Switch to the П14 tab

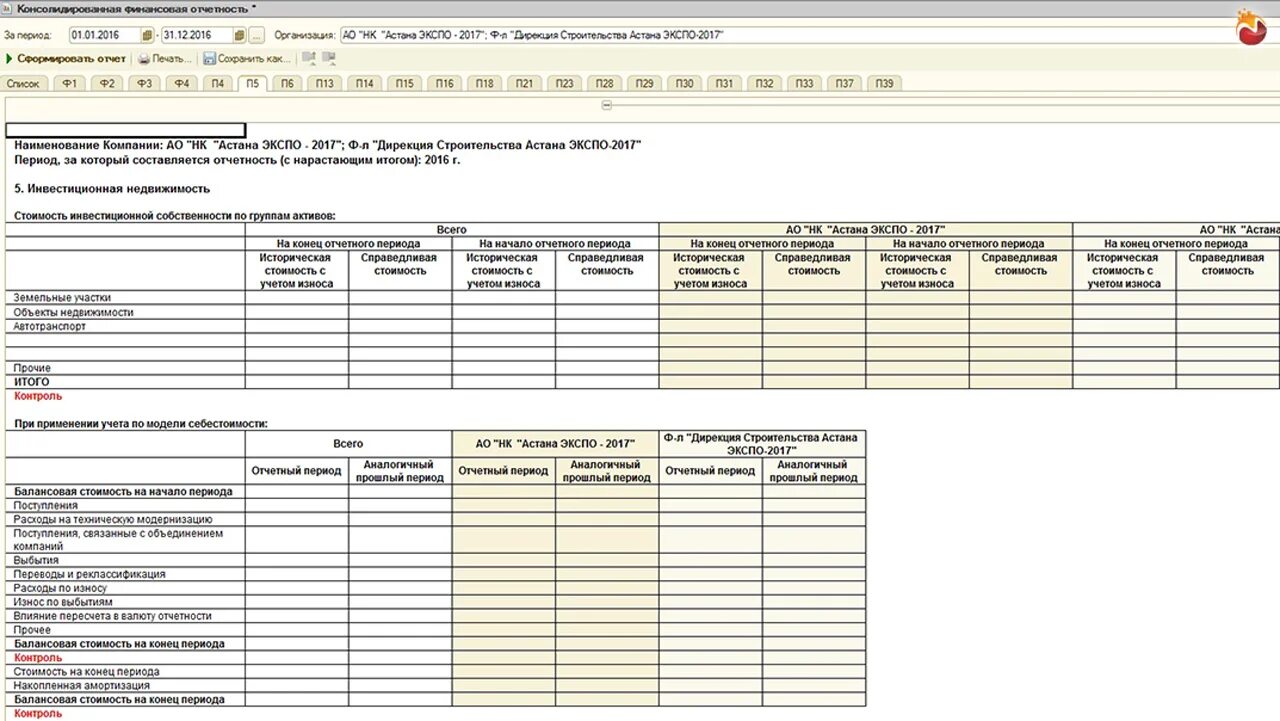tap(364, 84)
